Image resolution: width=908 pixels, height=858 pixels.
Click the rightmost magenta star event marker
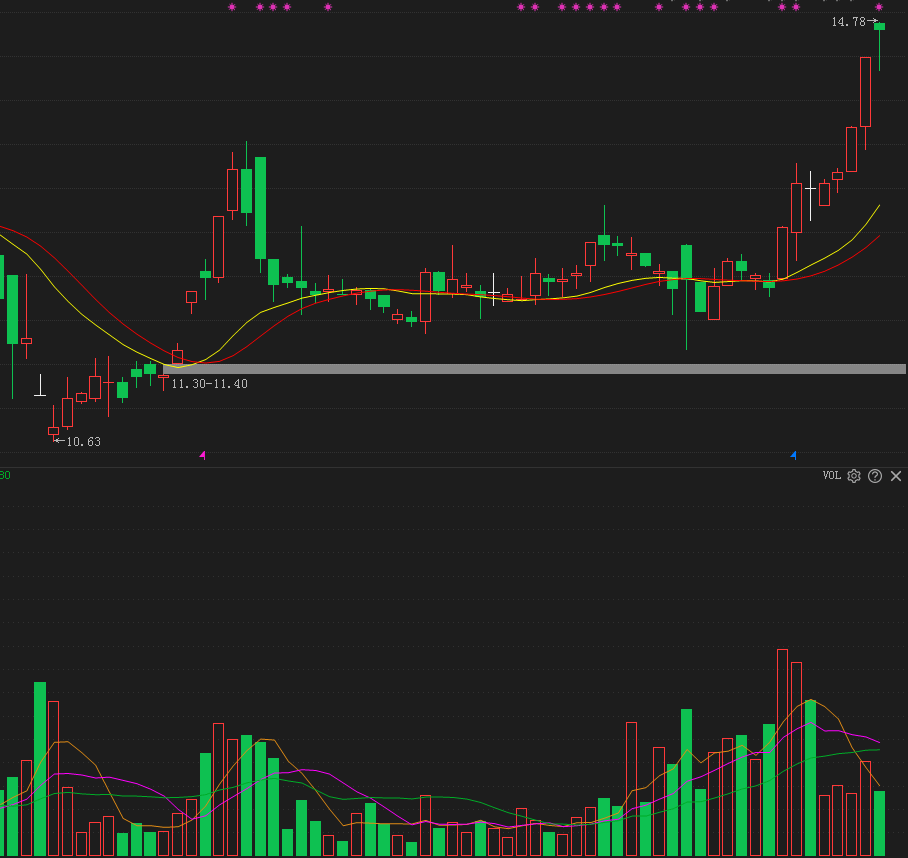click(x=879, y=7)
